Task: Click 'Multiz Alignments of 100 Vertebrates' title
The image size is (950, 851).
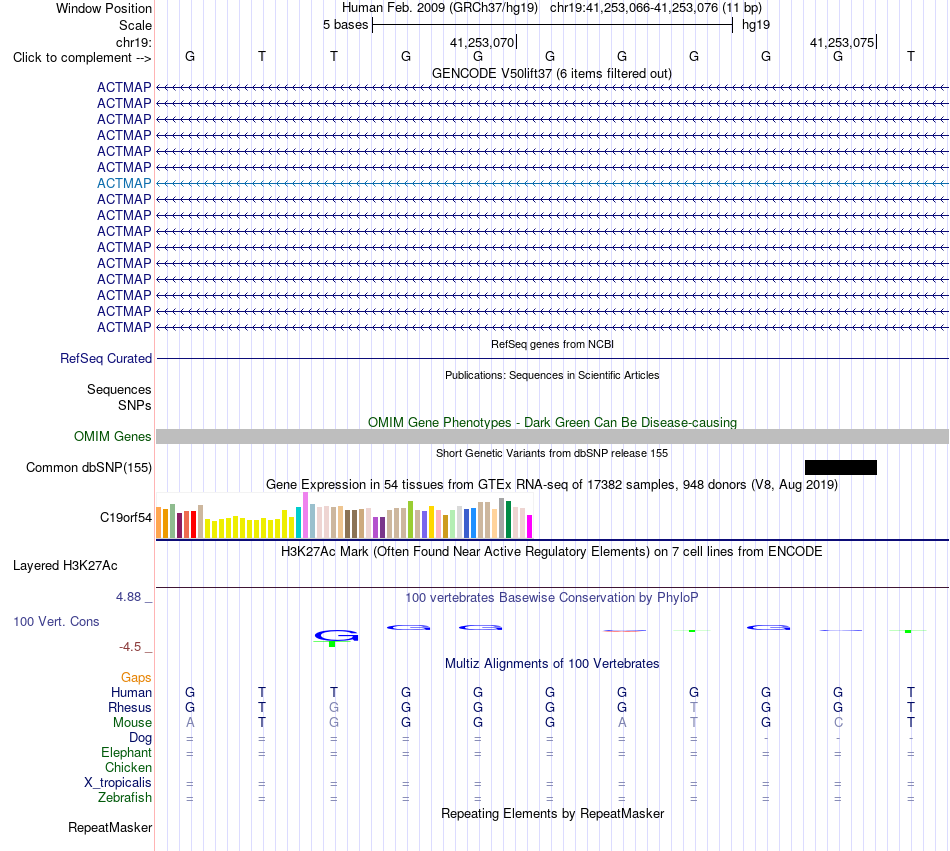Action: pos(552,664)
